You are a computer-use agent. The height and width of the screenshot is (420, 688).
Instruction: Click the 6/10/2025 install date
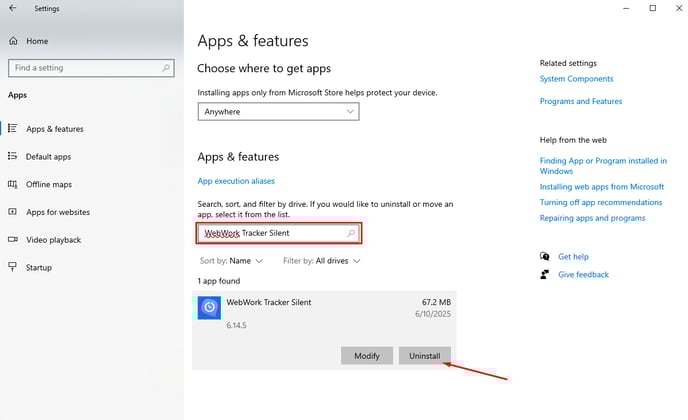tap(433, 314)
